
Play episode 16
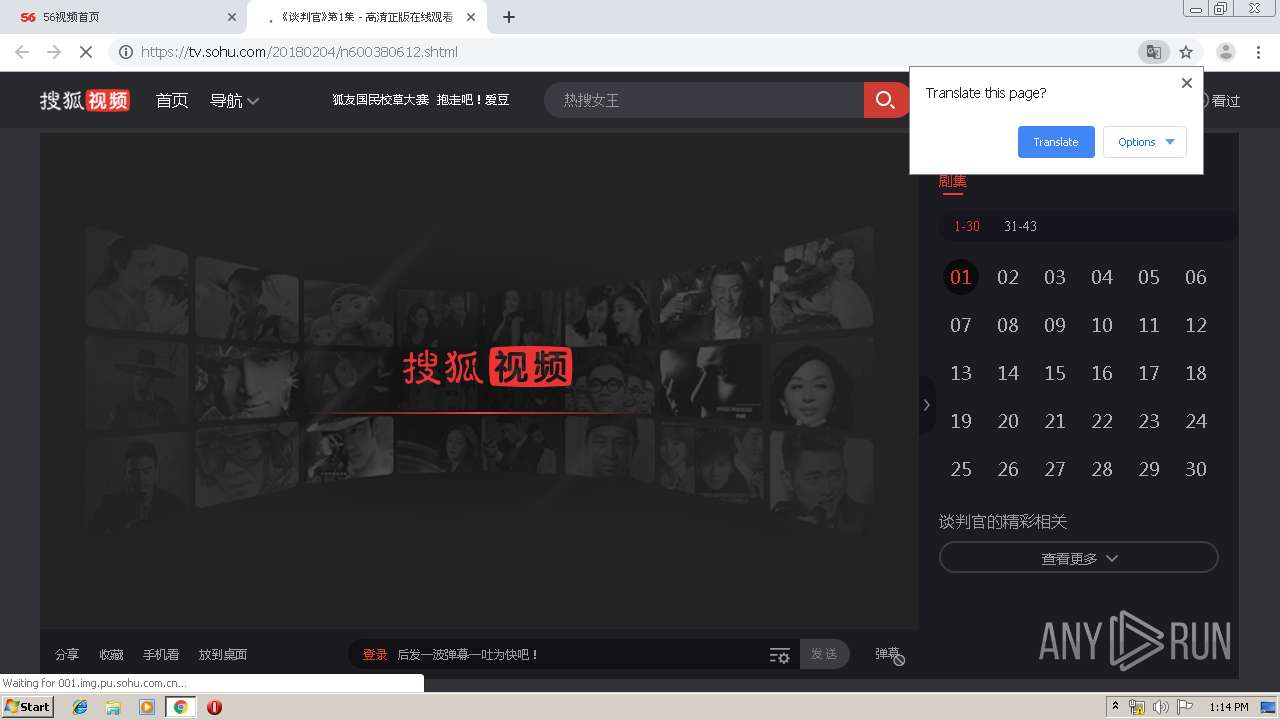tap(1102, 373)
